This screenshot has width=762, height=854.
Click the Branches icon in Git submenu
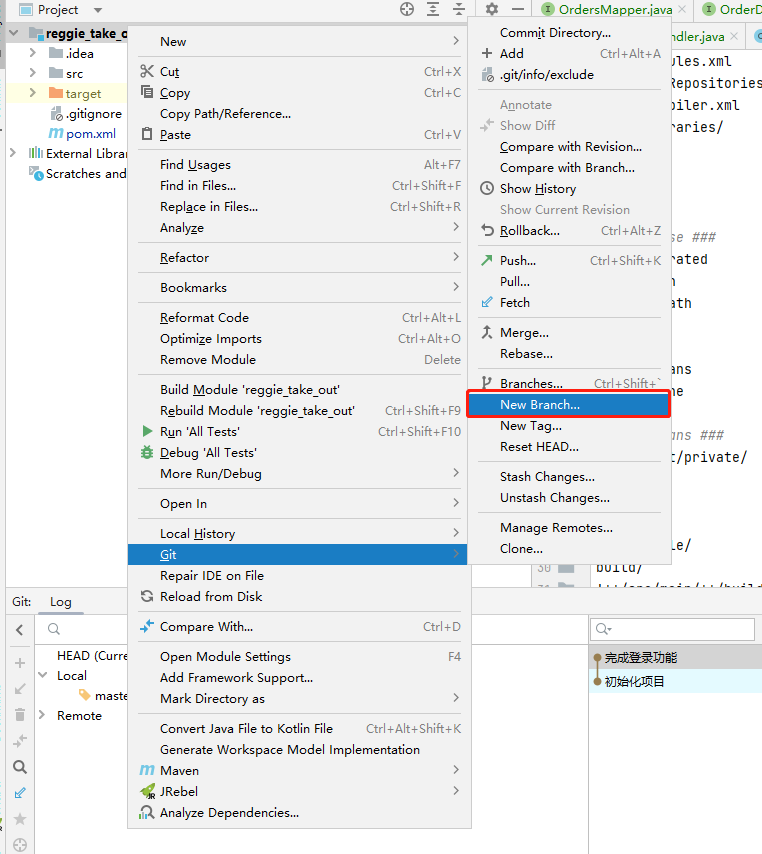click(x=487, y=383)
